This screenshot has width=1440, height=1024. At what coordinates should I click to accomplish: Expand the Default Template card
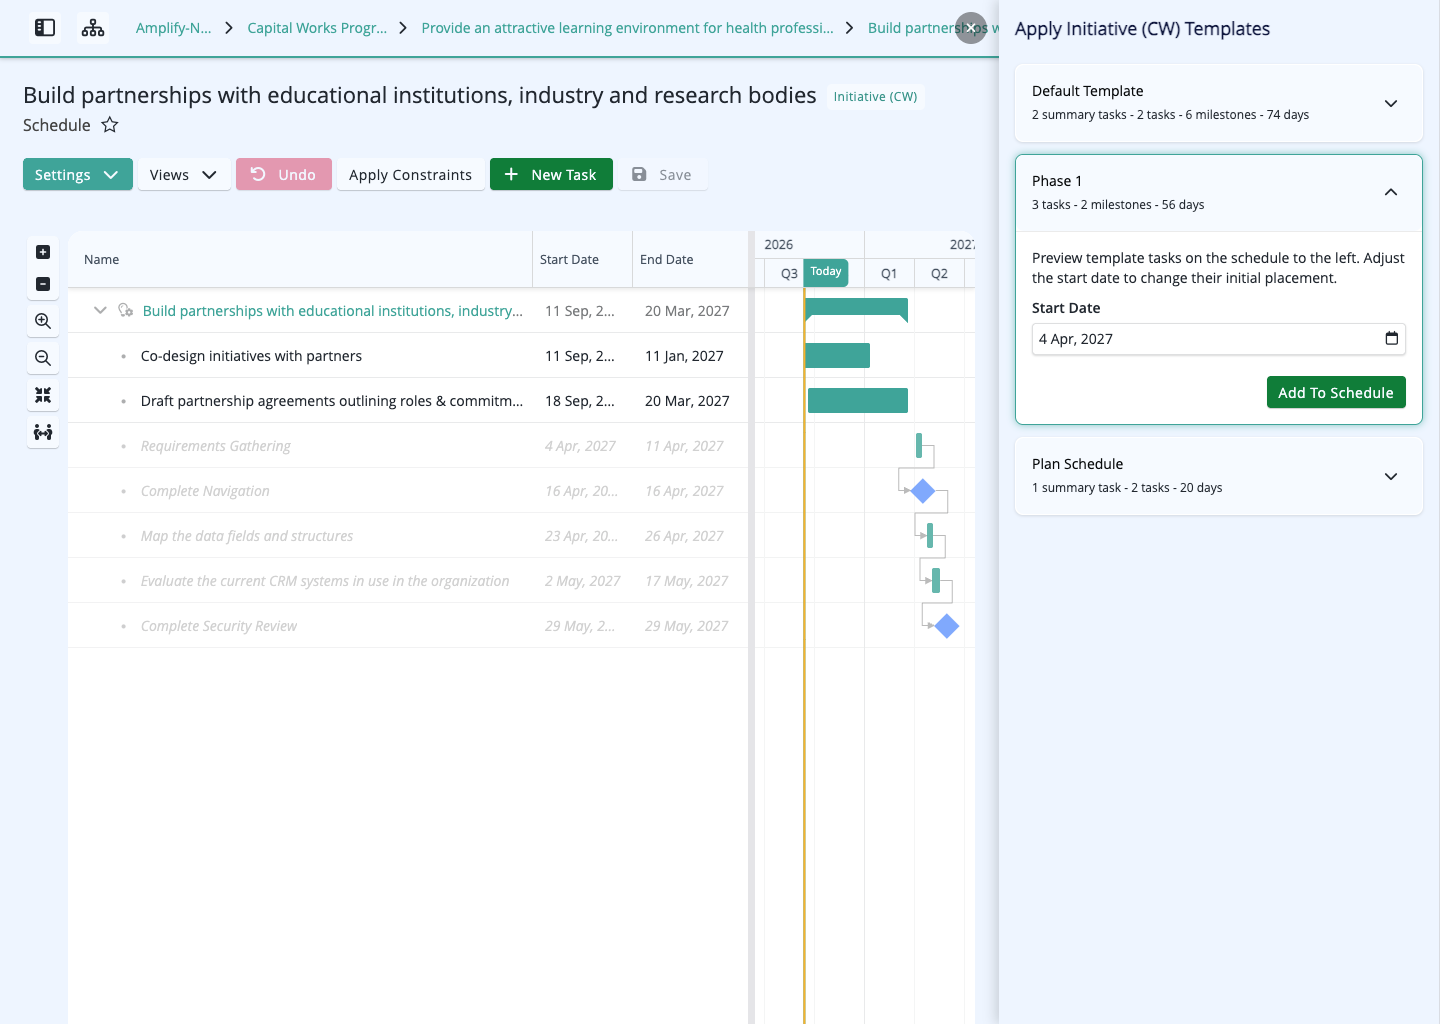[1391, 103]
